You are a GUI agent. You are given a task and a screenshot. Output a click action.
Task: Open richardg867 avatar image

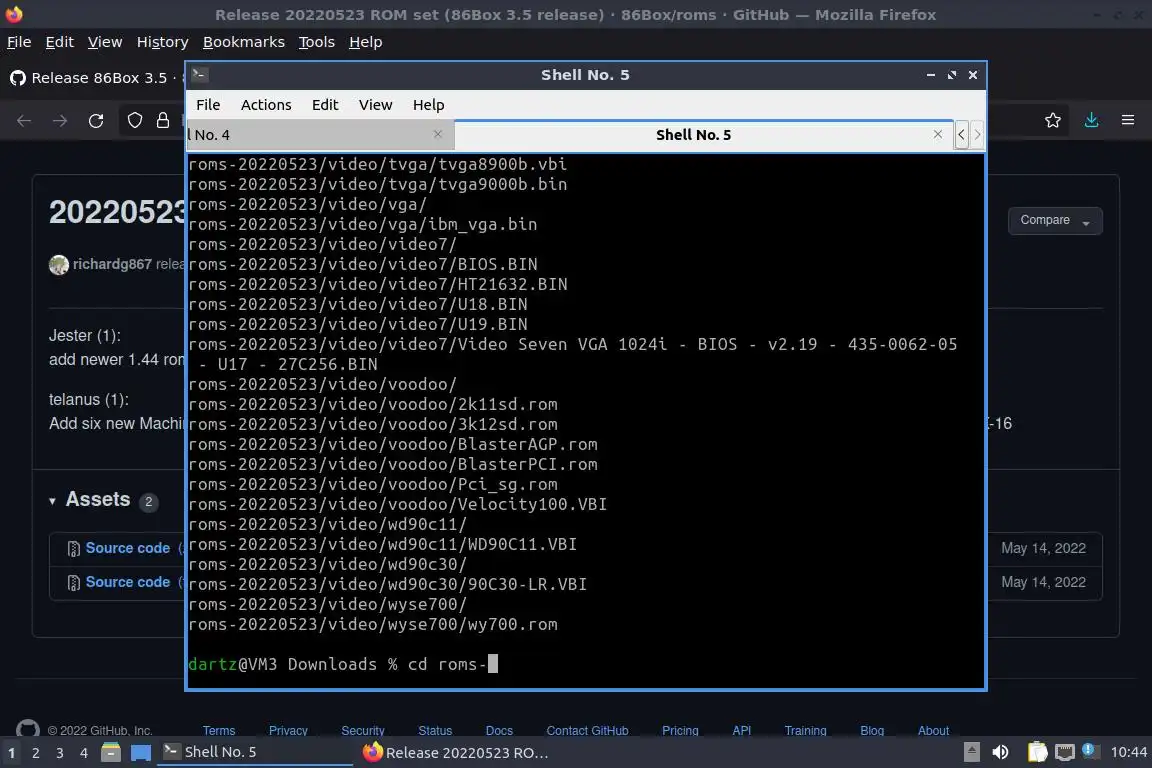pos(59,265)
